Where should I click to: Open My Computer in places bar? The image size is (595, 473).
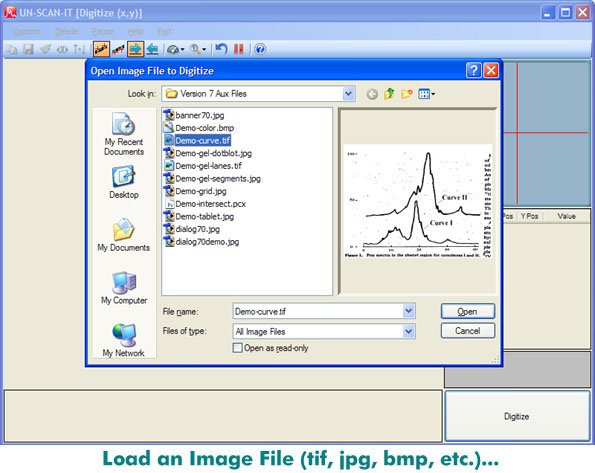(124, 288)
